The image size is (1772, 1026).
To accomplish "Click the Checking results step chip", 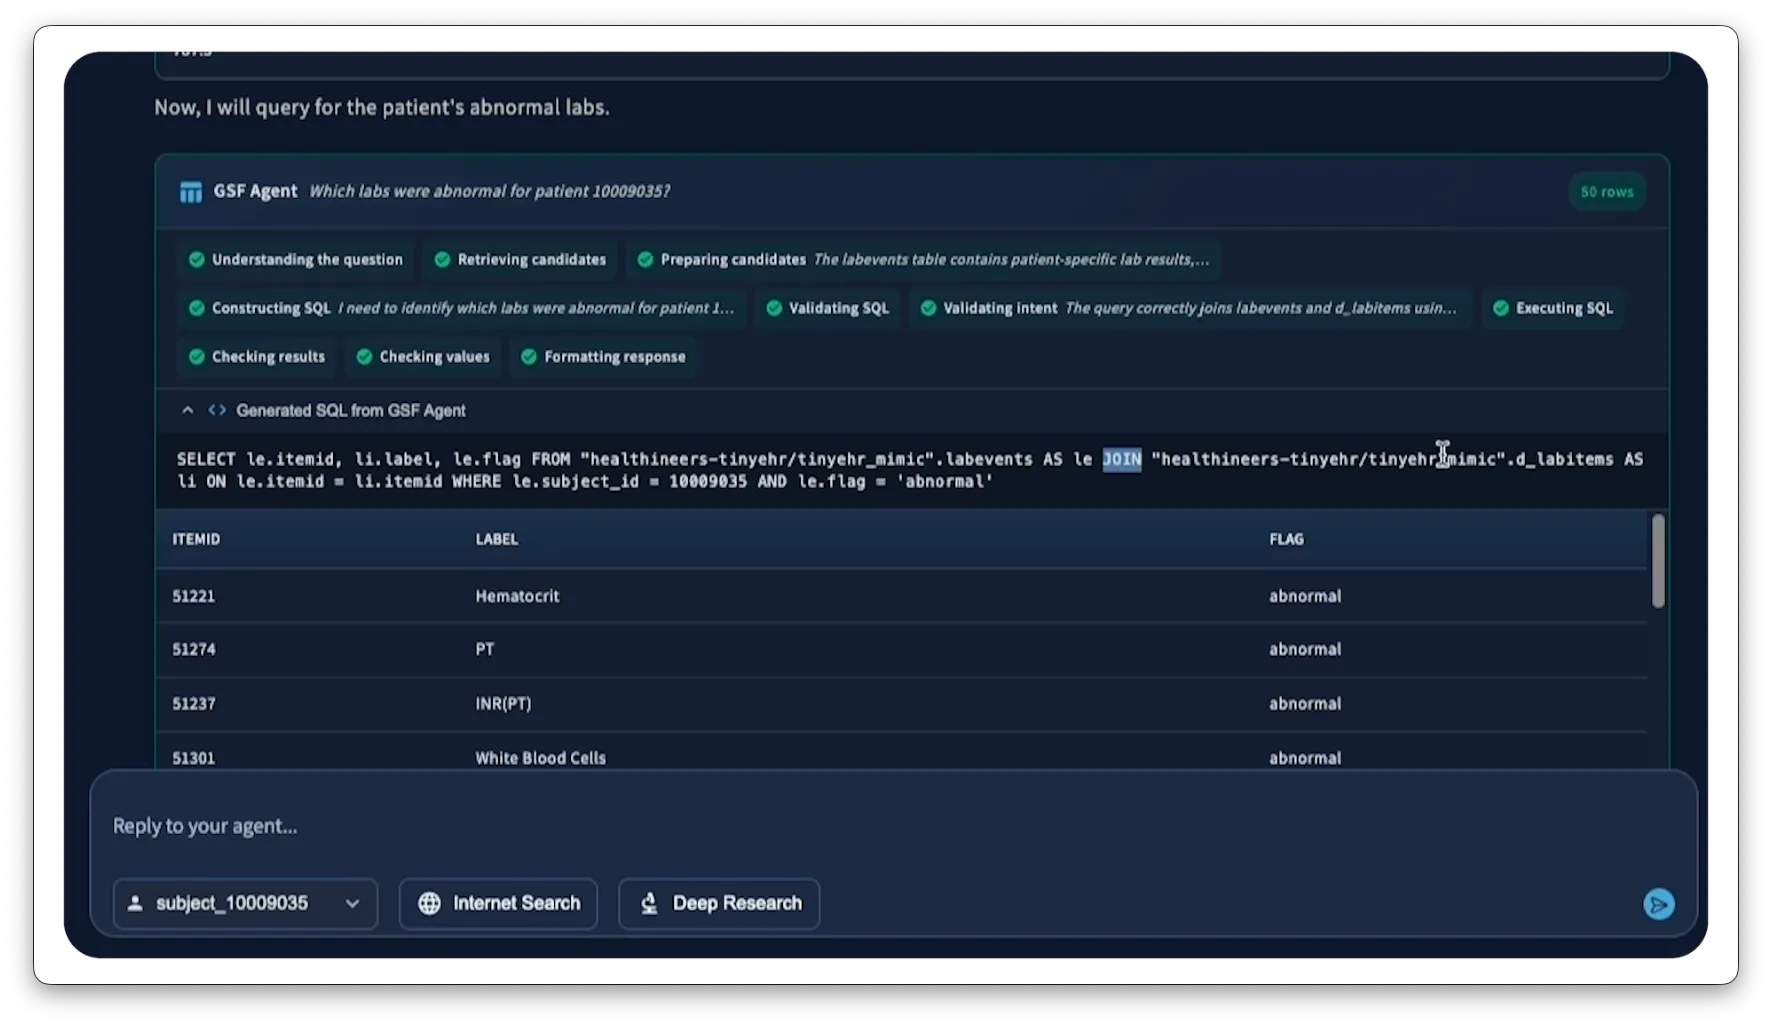I will click(257, 357).
